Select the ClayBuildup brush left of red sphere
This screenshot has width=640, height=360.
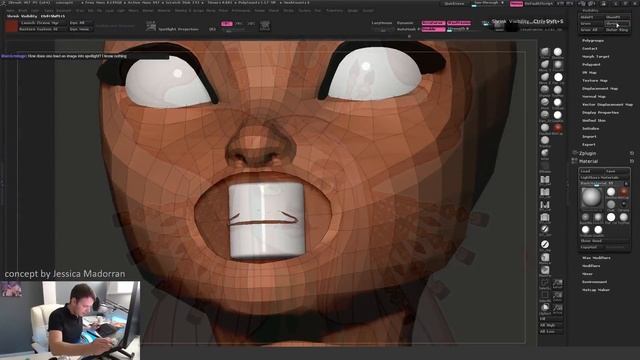click(x=545, y=128)
